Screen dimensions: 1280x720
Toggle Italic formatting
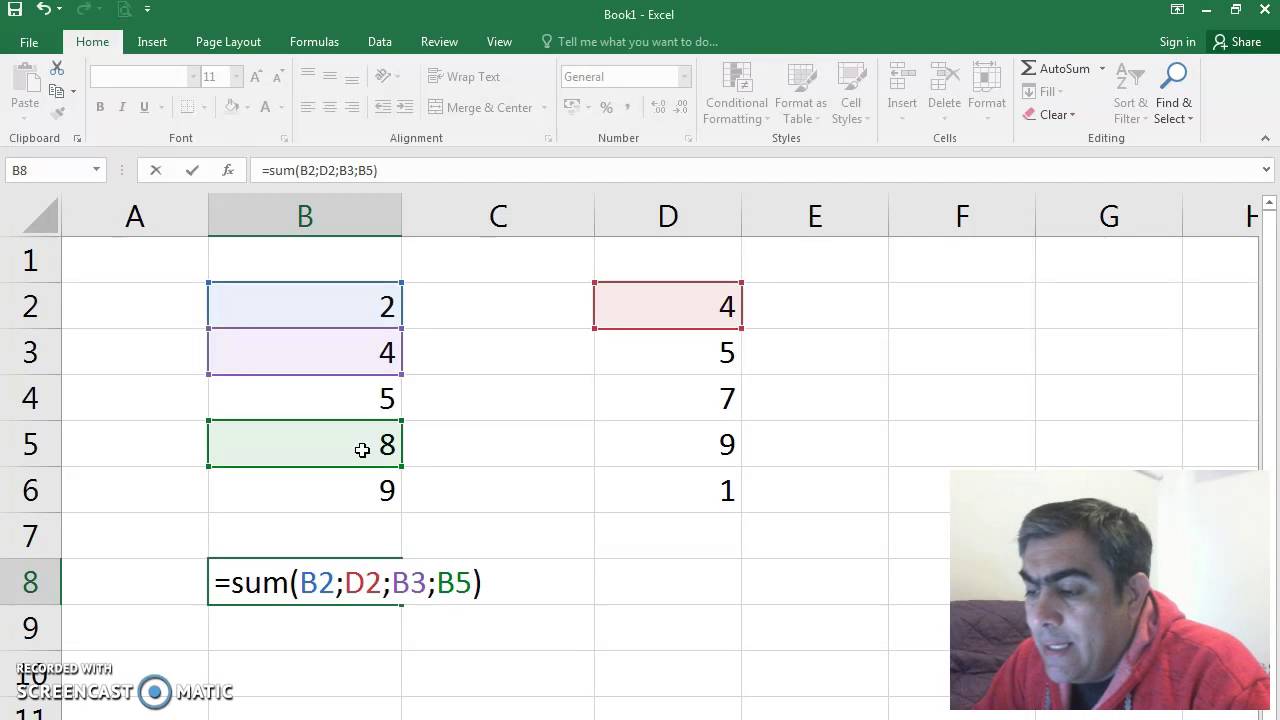click(122, 108)
